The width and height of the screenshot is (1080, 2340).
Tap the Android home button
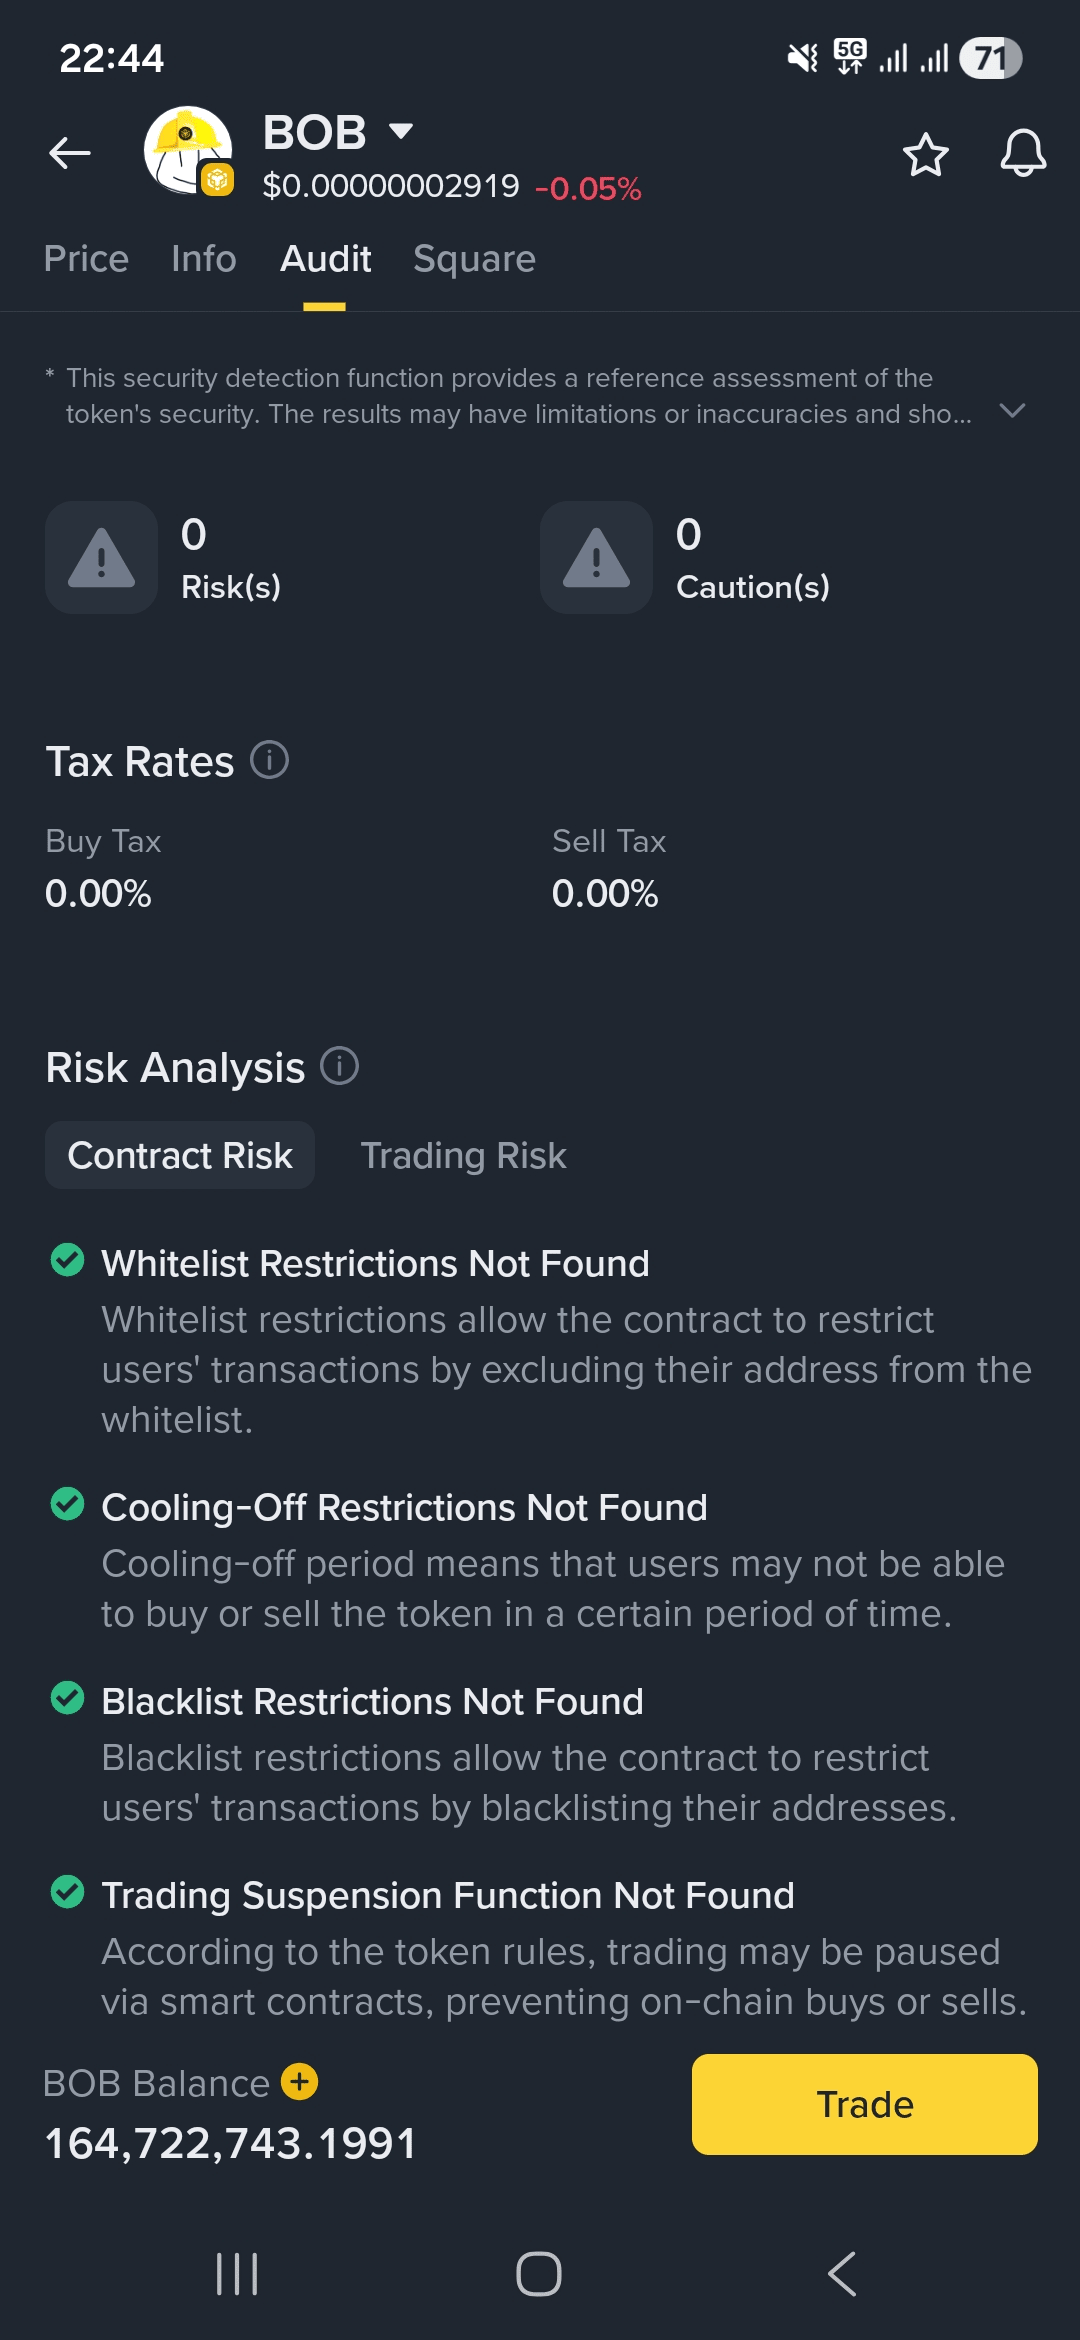539,2274
